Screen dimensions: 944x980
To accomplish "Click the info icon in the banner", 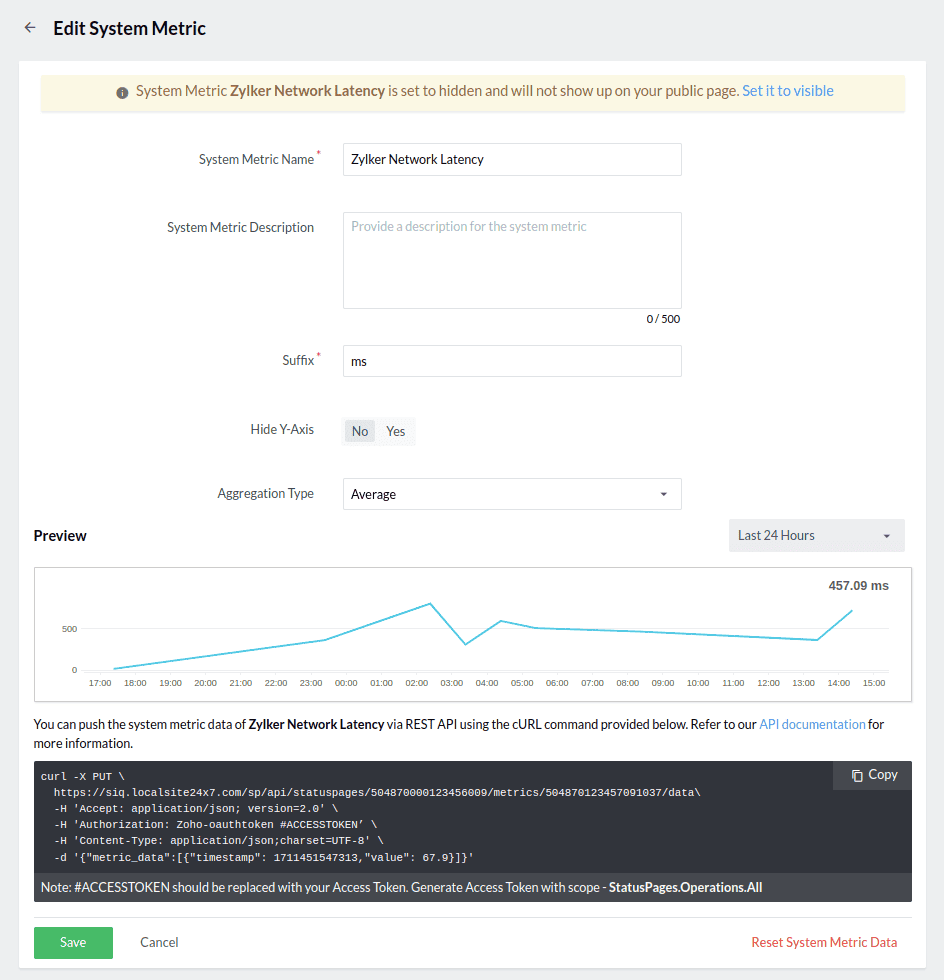I will [122, 92].
